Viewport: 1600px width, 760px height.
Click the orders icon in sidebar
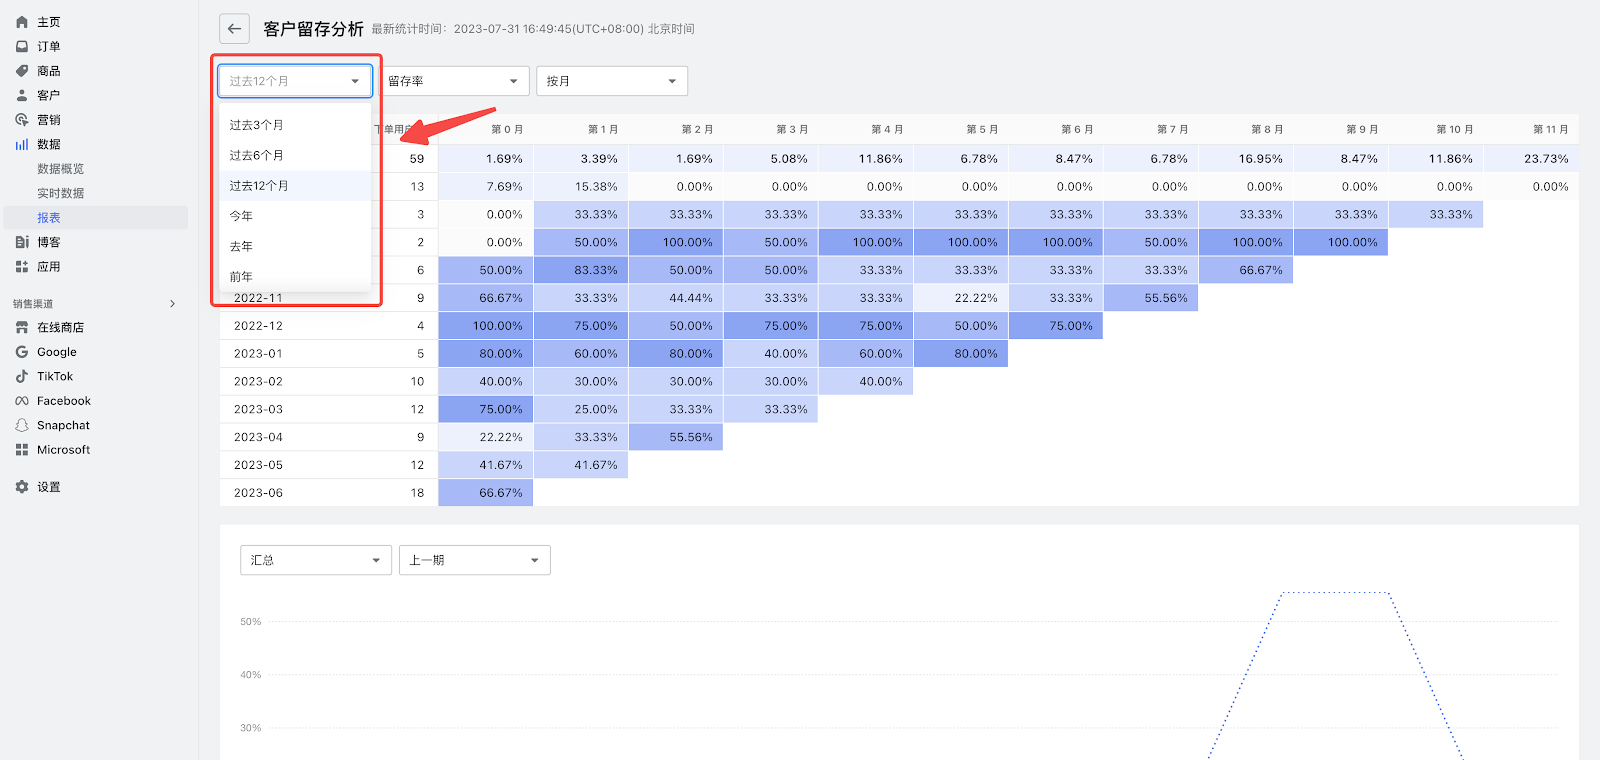click(22, 46)
